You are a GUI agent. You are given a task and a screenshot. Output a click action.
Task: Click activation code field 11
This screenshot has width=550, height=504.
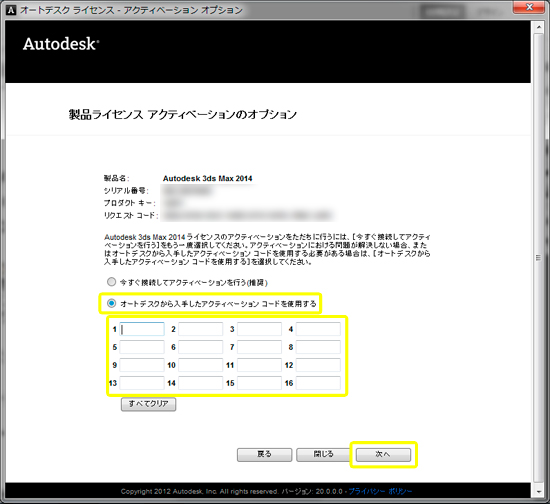pos(260,365)
